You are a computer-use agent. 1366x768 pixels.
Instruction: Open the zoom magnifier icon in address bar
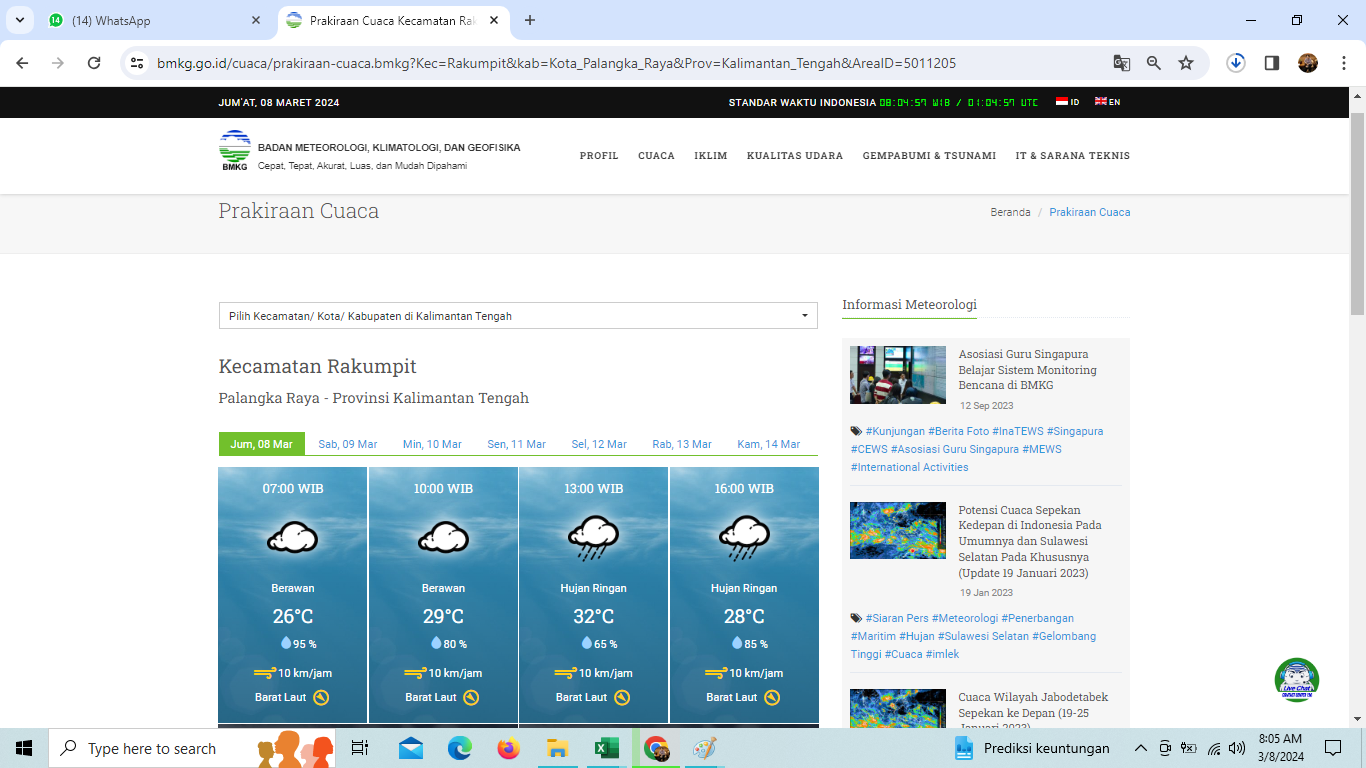(1154, 63)
